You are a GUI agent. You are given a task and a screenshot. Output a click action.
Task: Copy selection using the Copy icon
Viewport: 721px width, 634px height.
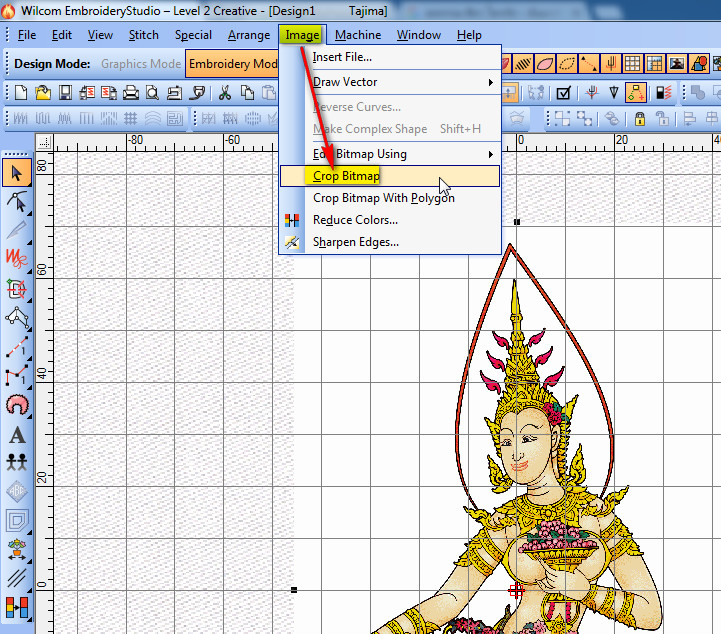[x=247, y=93]
